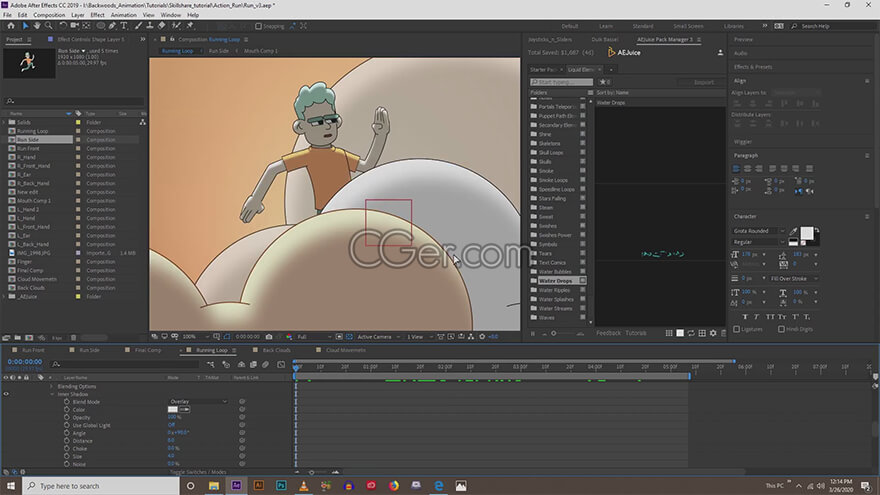Switch to the Run Front timeline tab

(33, 350)
